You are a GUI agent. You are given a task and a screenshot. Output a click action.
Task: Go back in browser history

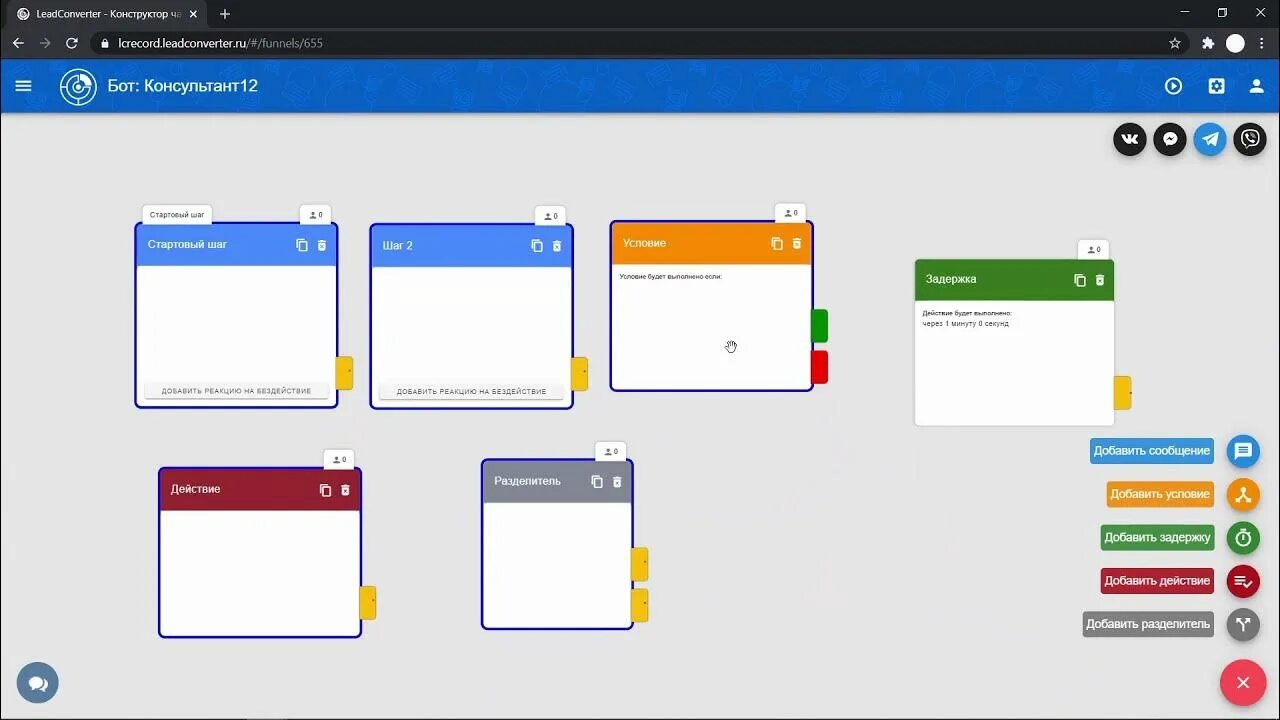(x=18, y=43)
